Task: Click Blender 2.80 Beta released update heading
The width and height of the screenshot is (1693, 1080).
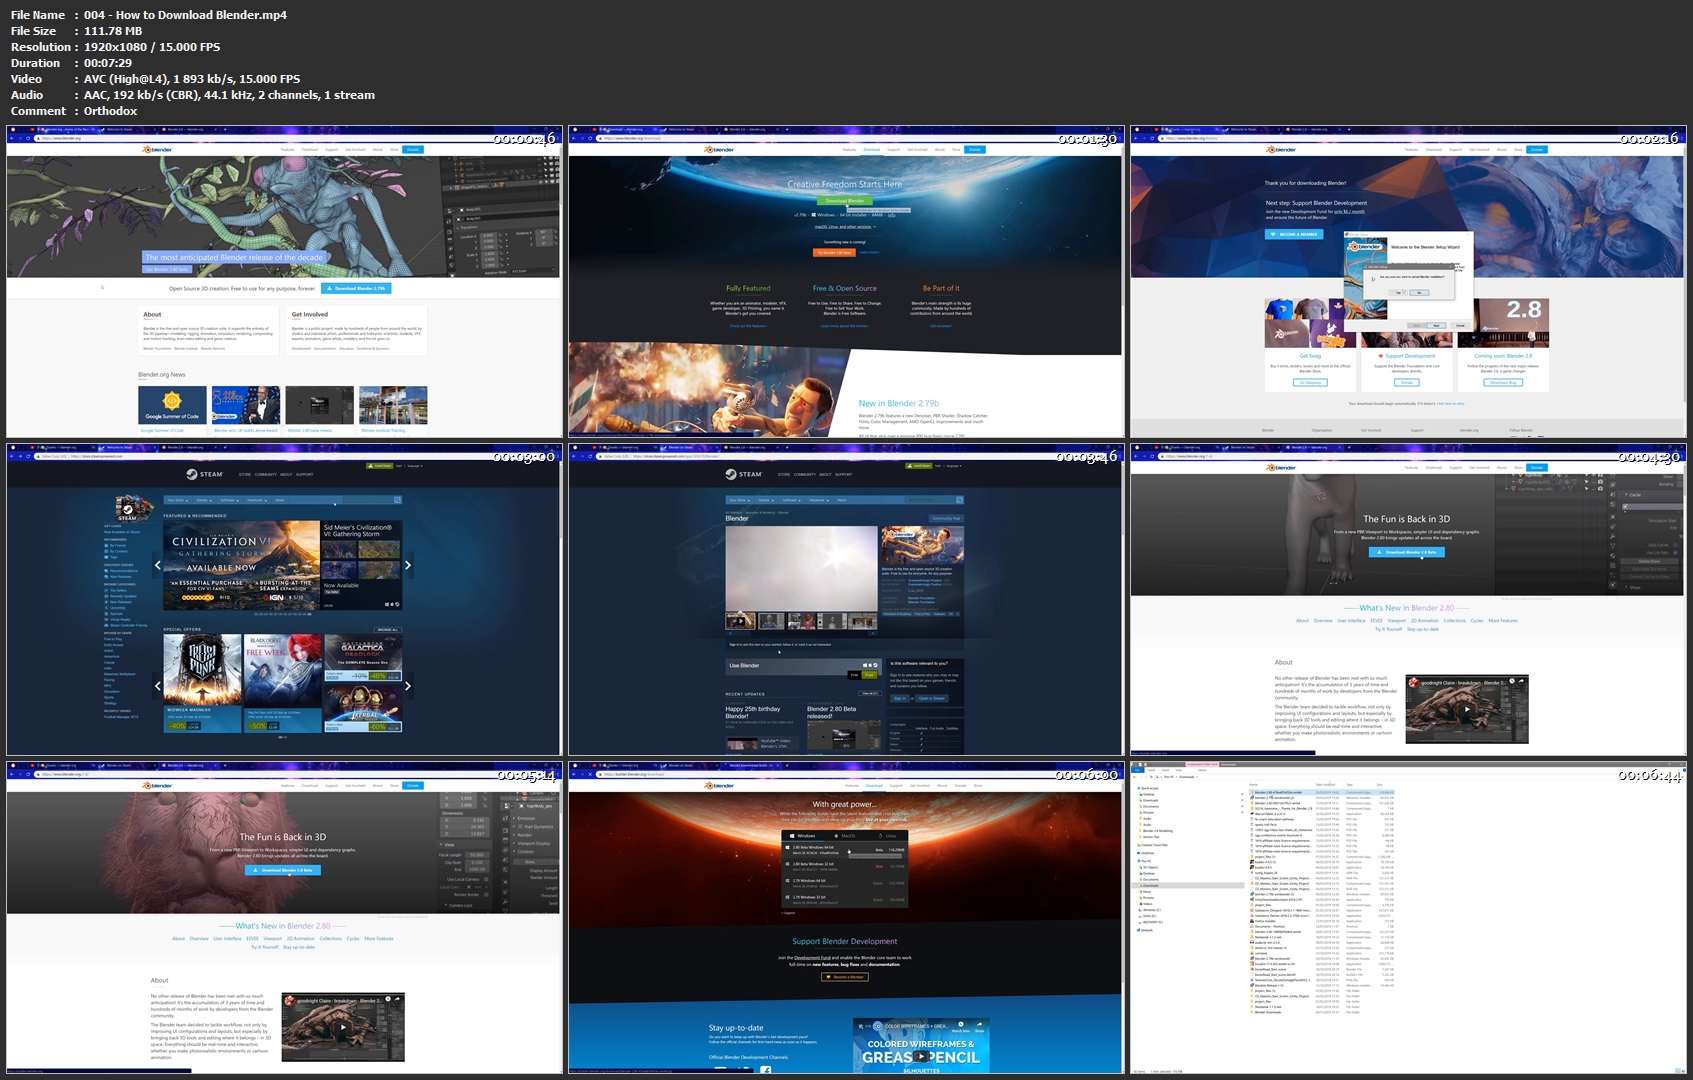Action: click(832, 712)
